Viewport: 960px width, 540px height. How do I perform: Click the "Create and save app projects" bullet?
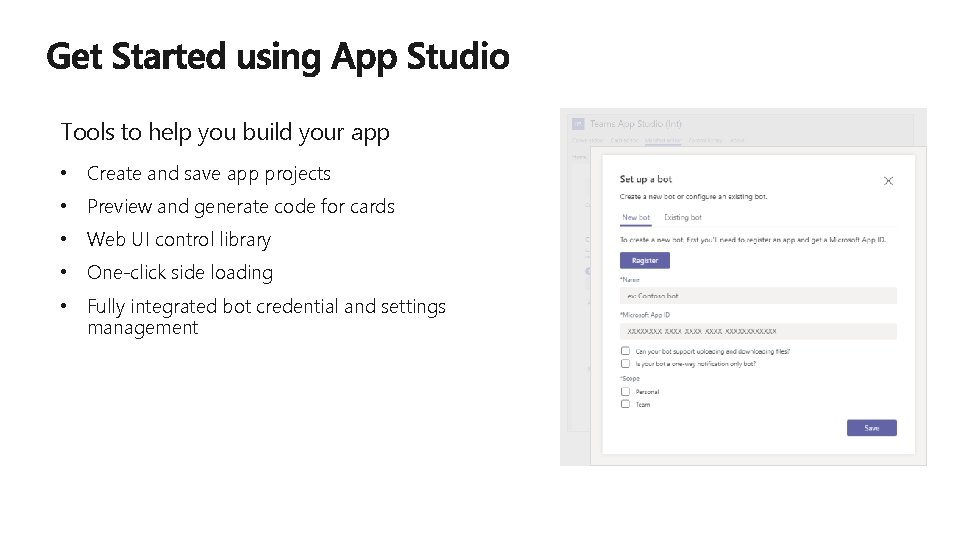[x=209, y=174]
